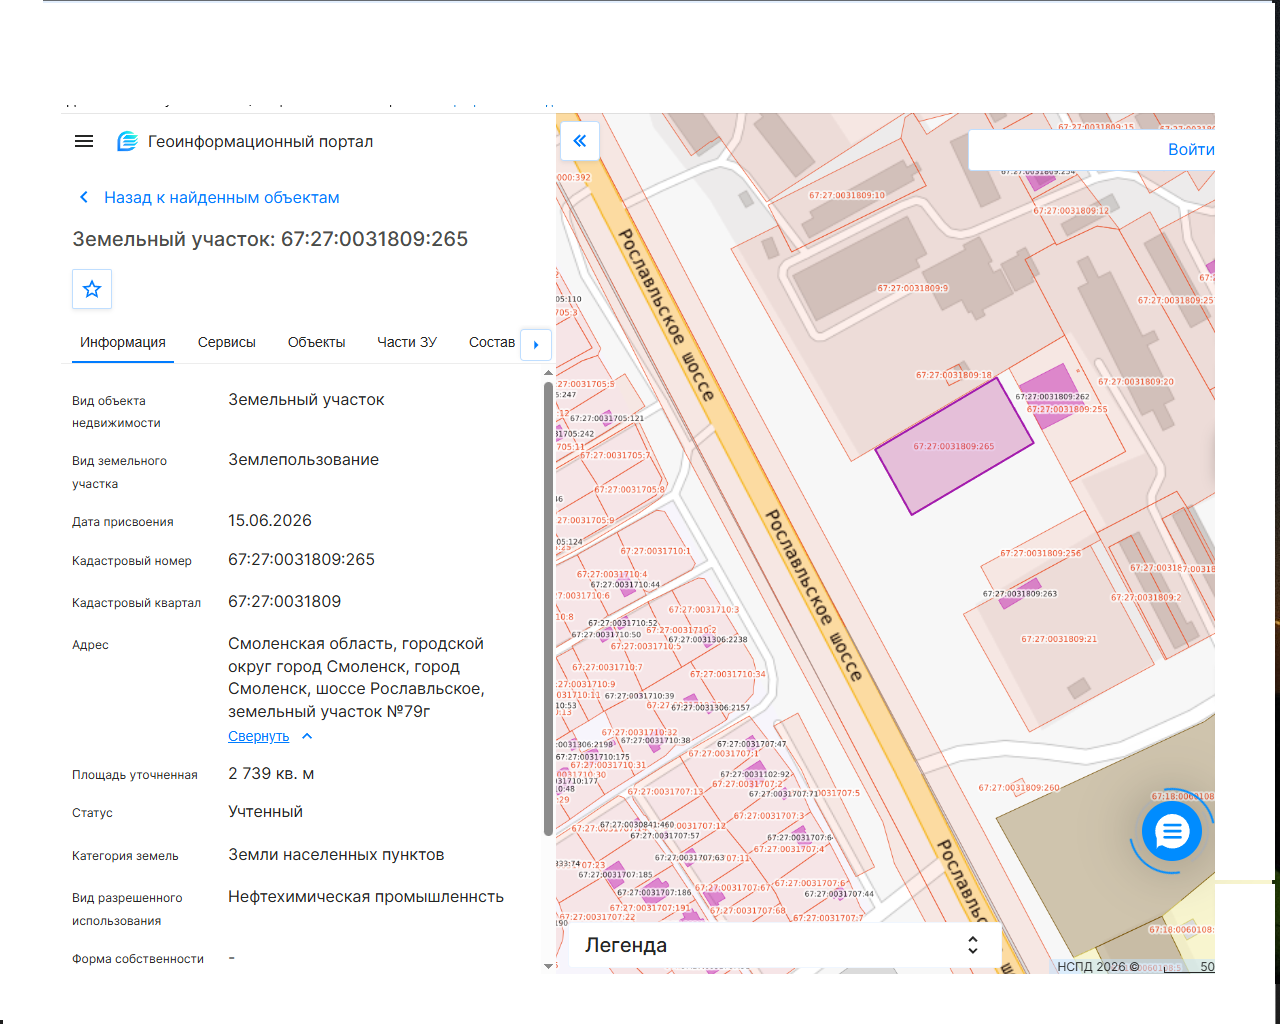Screen dimensions: 1280x1024
Task: Go back via Назад к найденным объектам
Action: pyautogui.click(x=222, y=198)
